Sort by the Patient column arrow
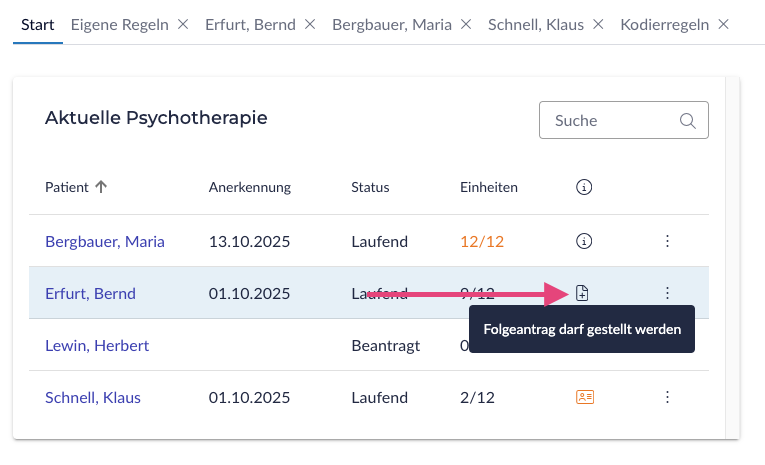Viewport: 765px width, 465px height. pos(101,187)
